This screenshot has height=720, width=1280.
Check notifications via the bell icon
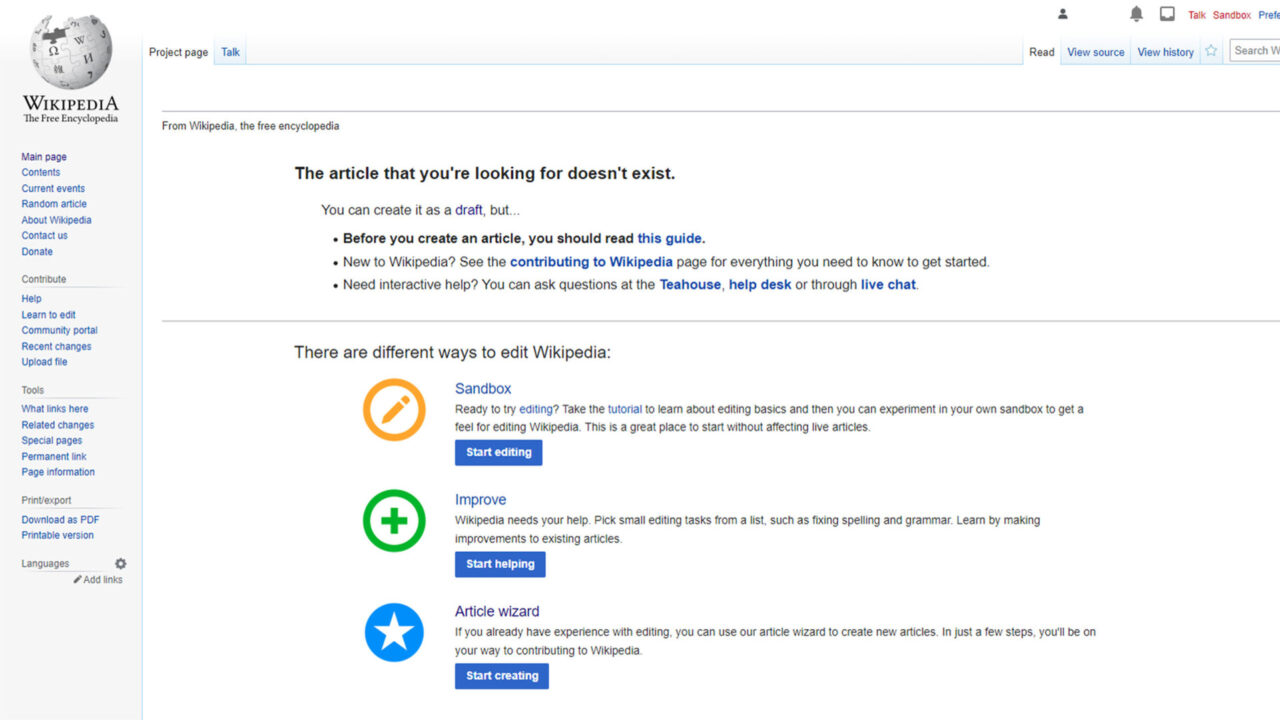point(1136,13)
